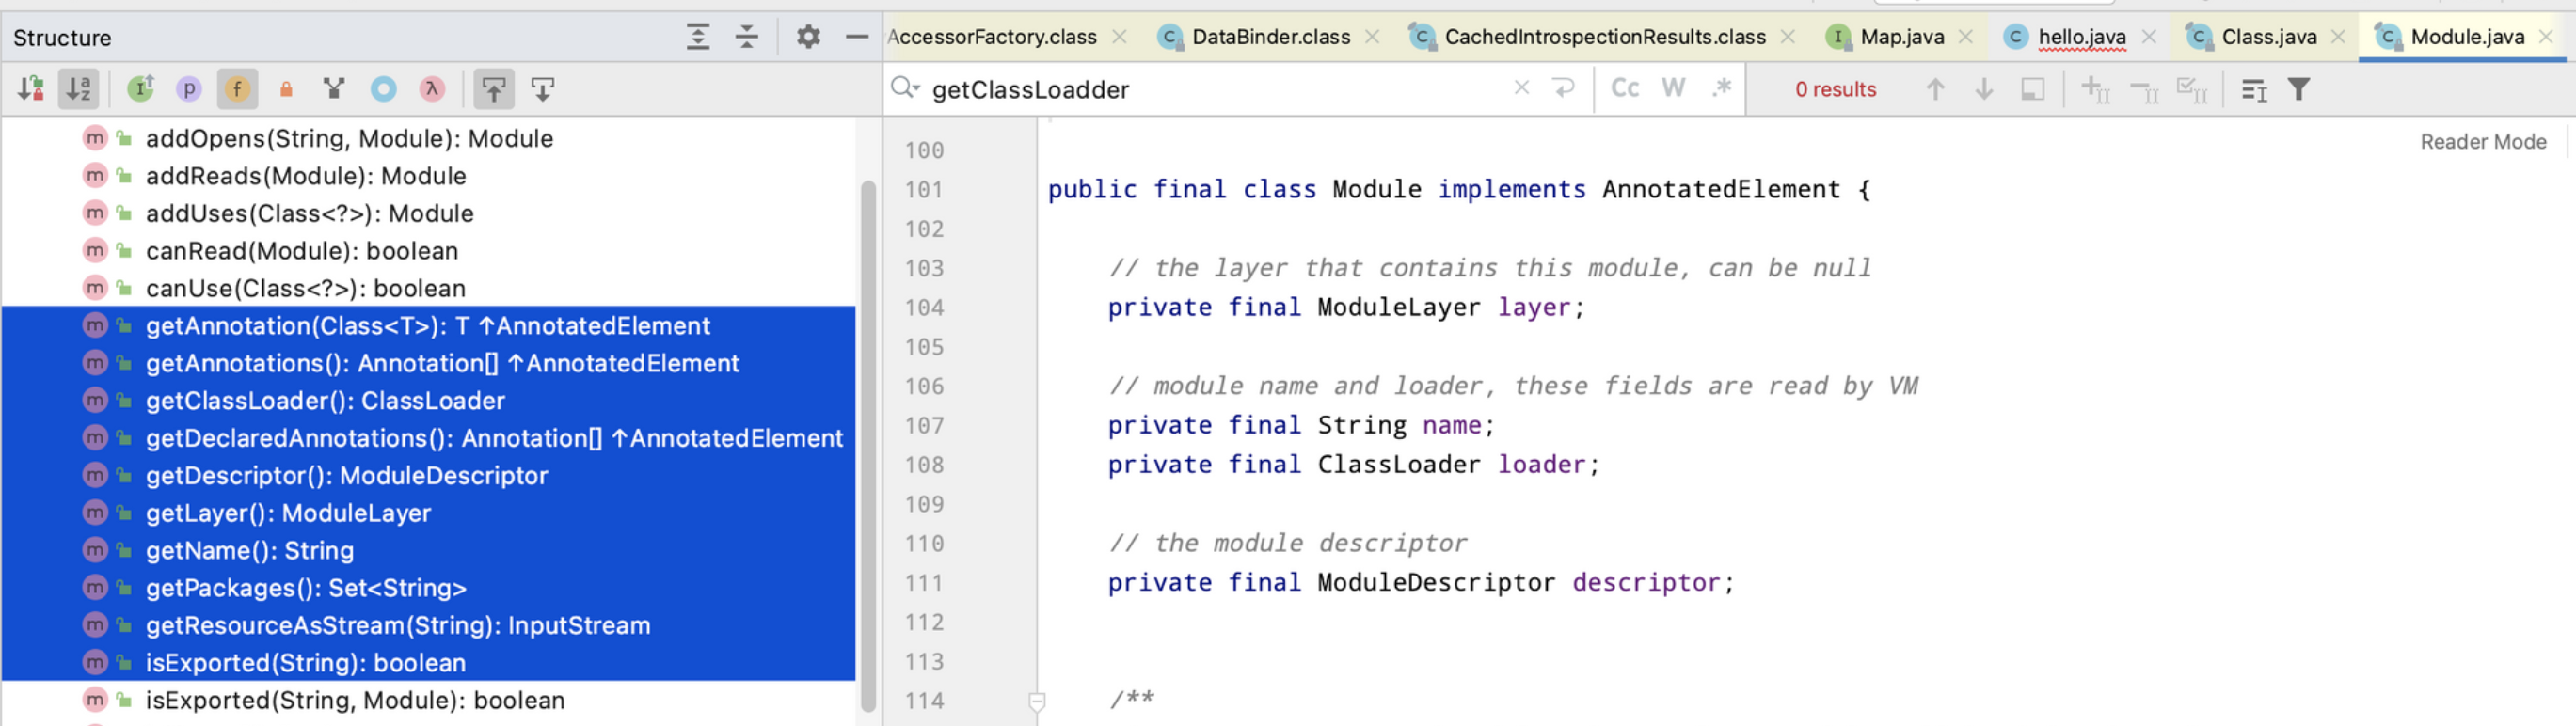Select addUses(Class<?>) method in Structure
This screenshot has height=726, width=2576.
[428, 213]
